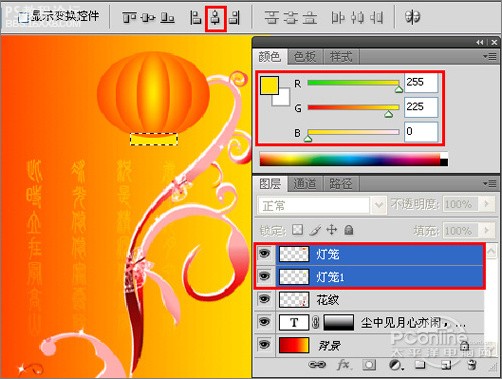Distribute horizontal centers of layers
This screenshot has height=379, width=502.
click(x=357, y=18)
